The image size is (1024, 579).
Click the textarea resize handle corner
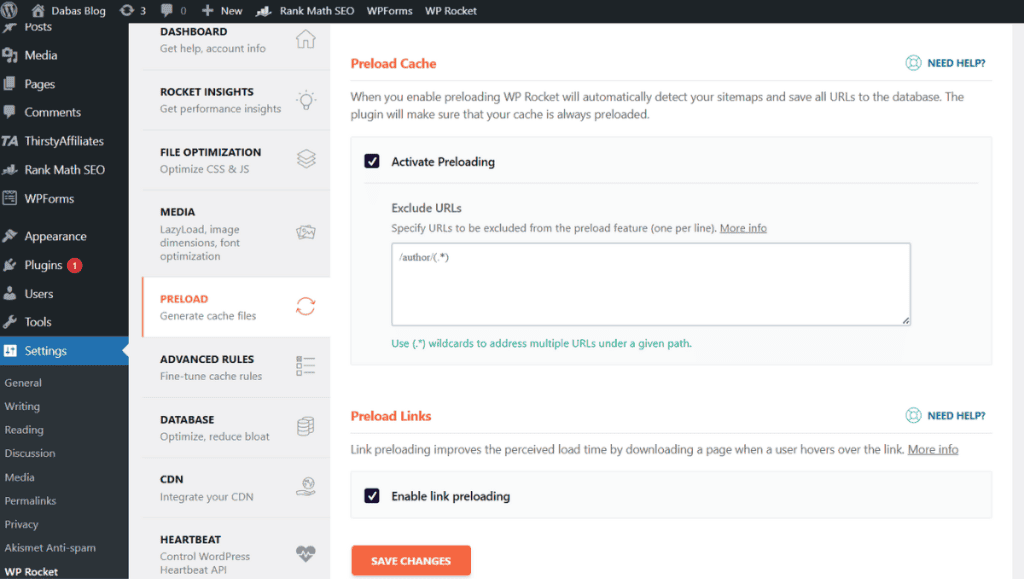point(906,321)
